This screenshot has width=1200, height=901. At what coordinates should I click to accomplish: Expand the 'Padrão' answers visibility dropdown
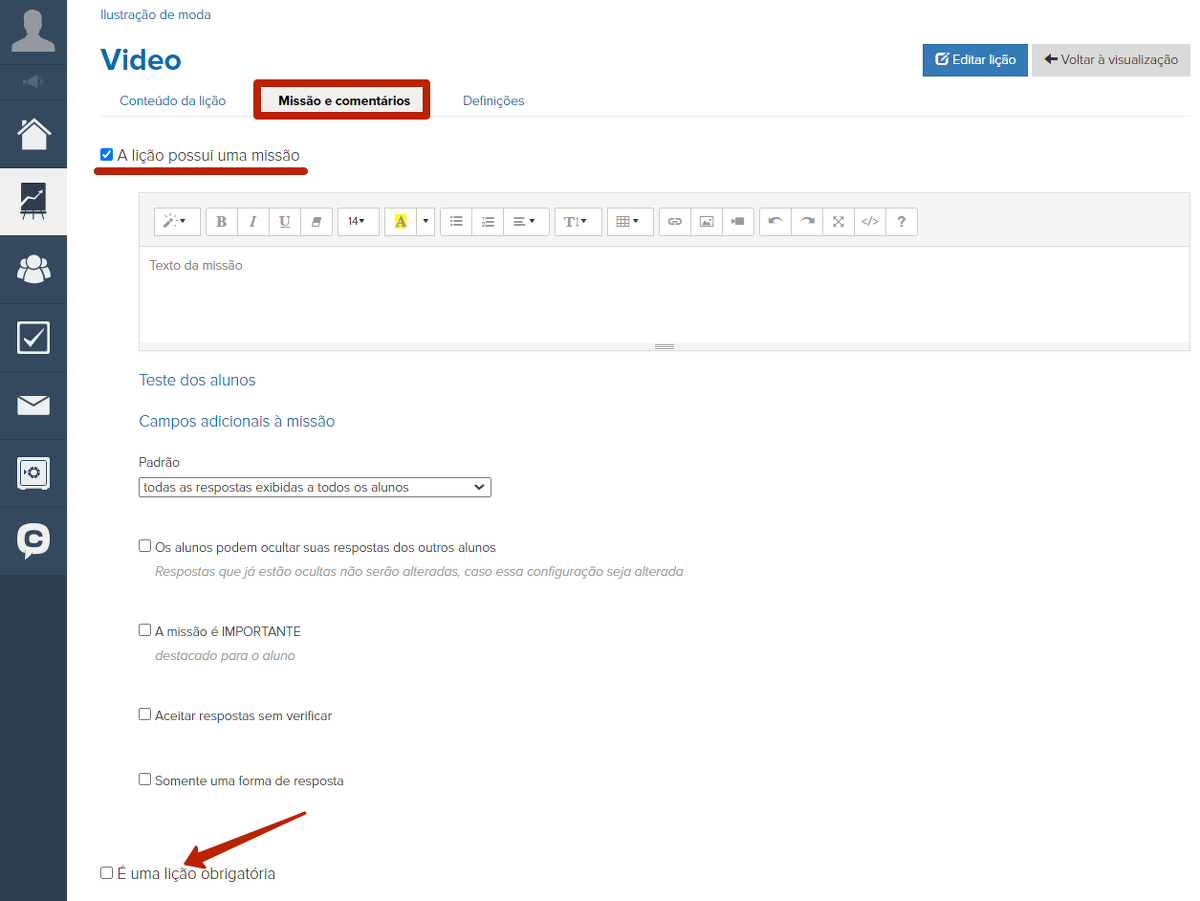pos(315,488)
